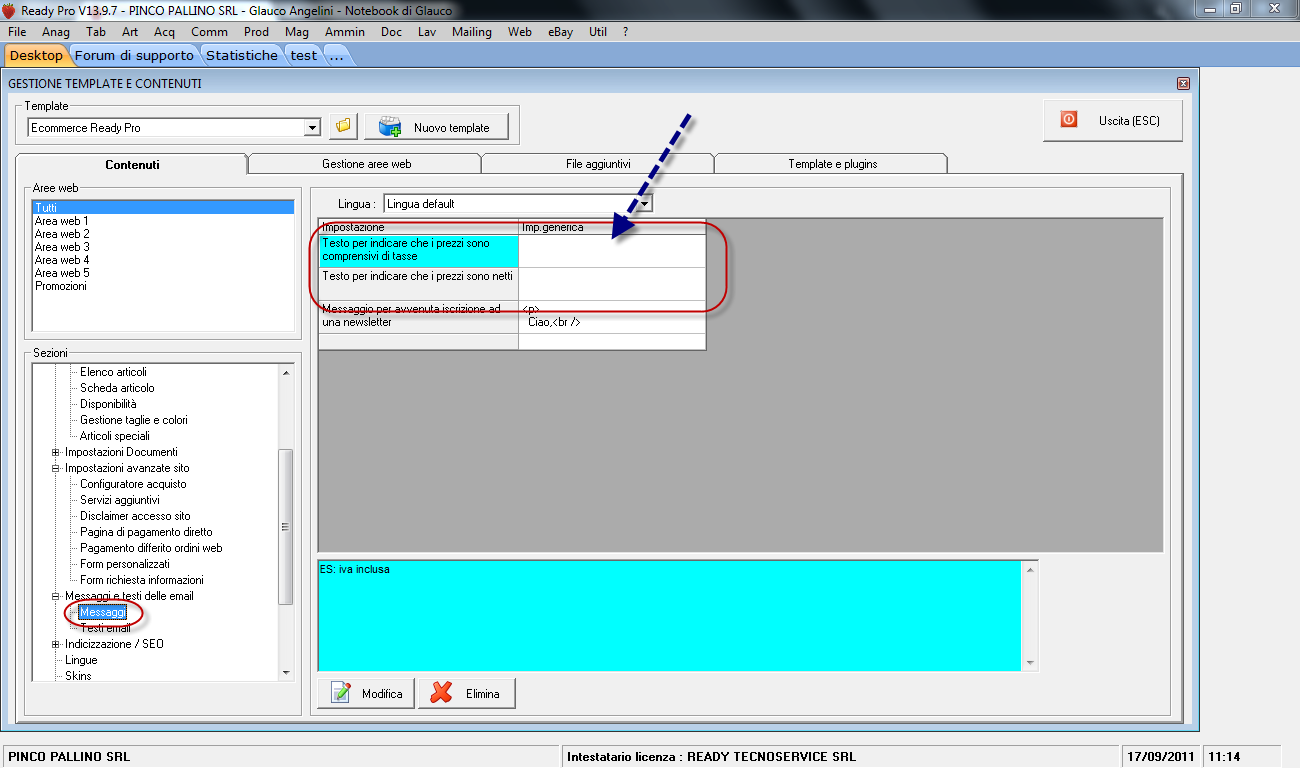Select Form richiesta informazioni item

tap(142, 580)
